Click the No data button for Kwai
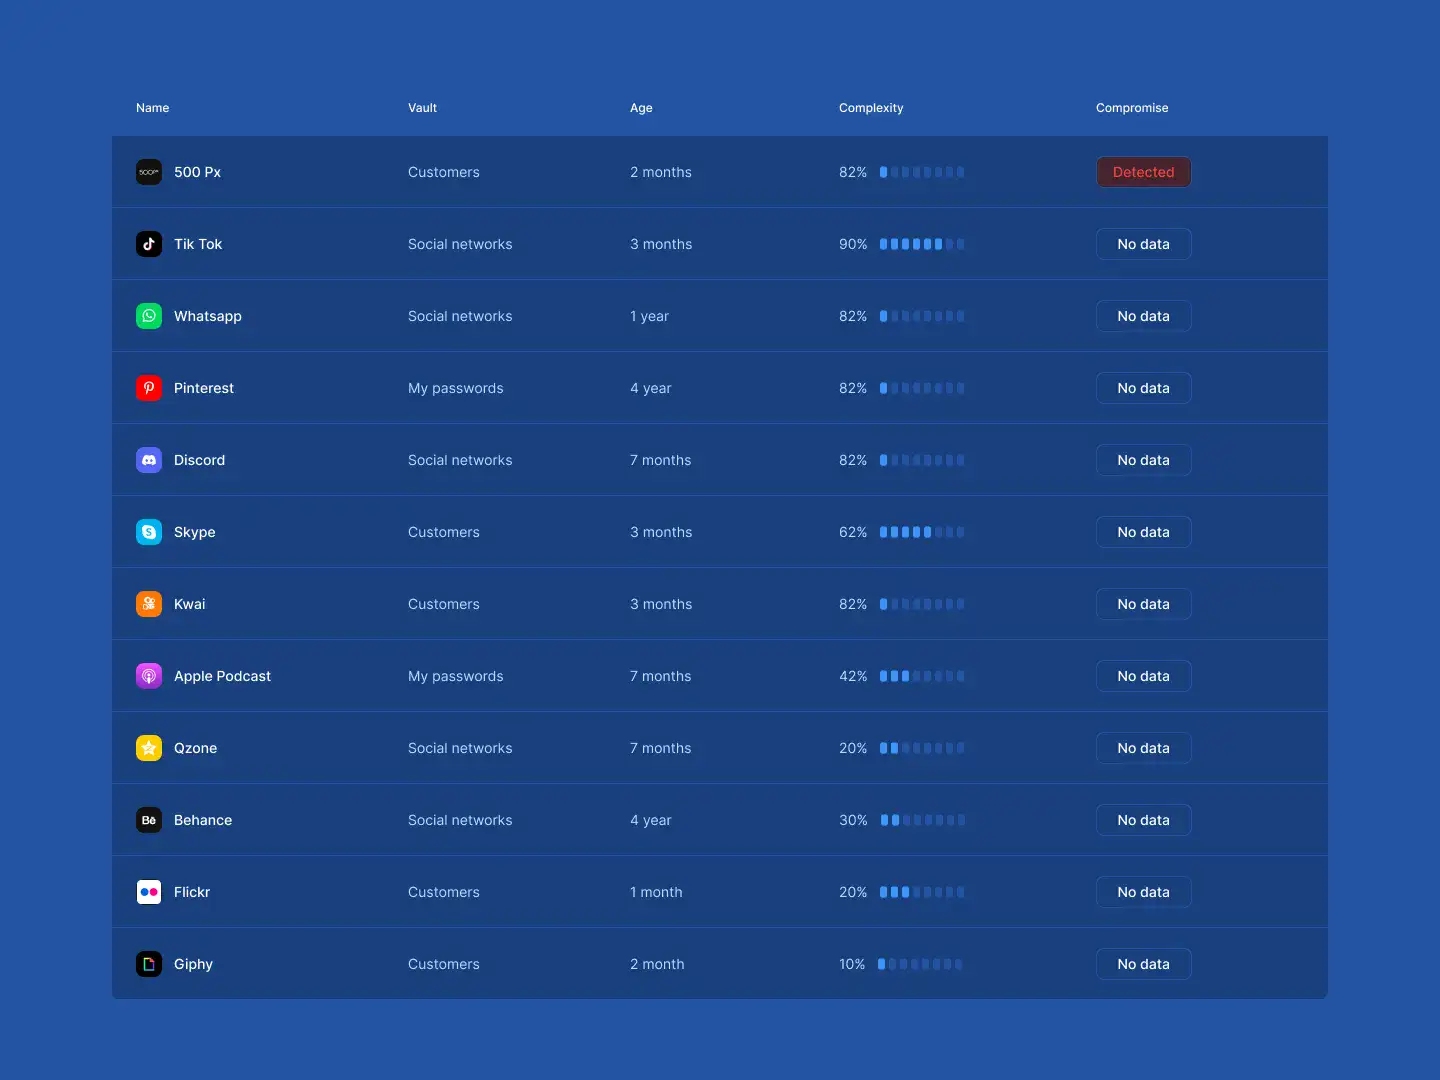1440x1080 pixels. 1143,604
